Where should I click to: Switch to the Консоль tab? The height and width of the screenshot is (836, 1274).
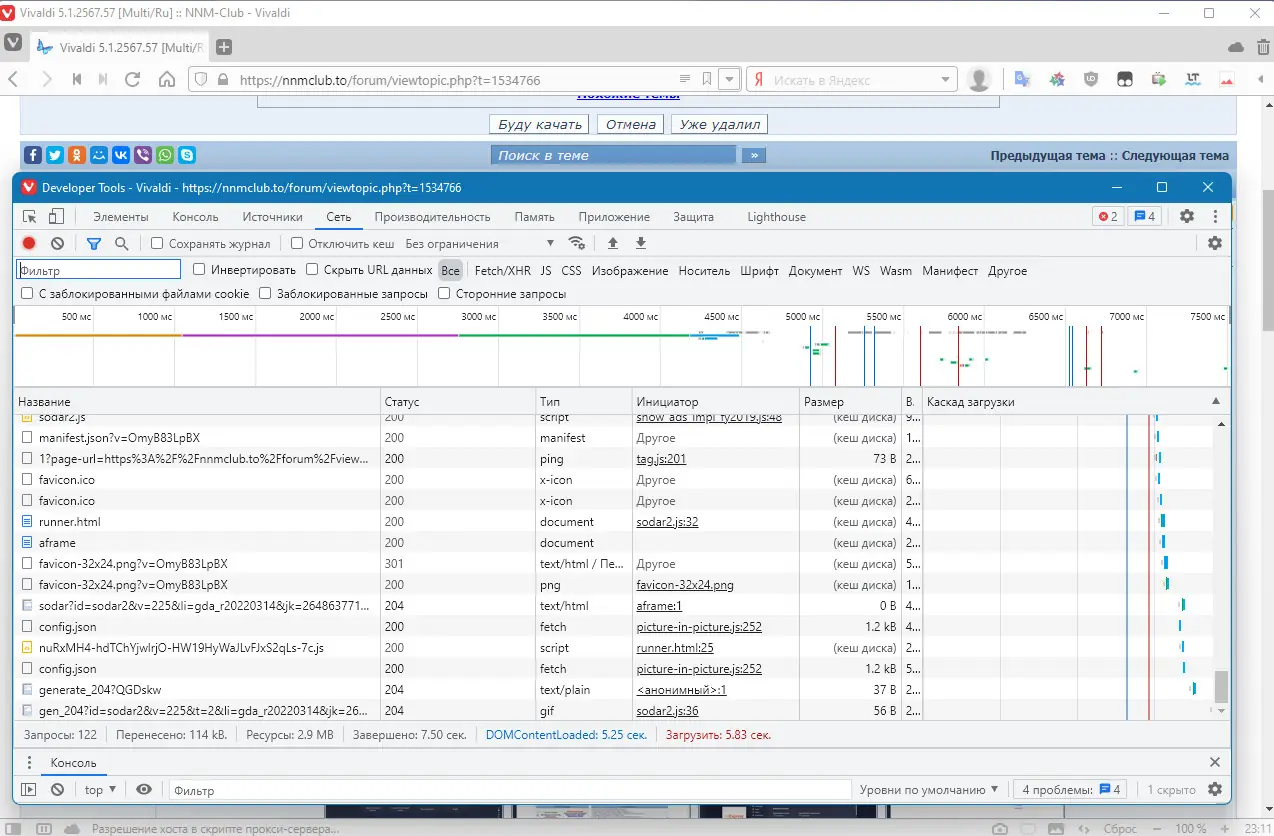click(195, 217)
